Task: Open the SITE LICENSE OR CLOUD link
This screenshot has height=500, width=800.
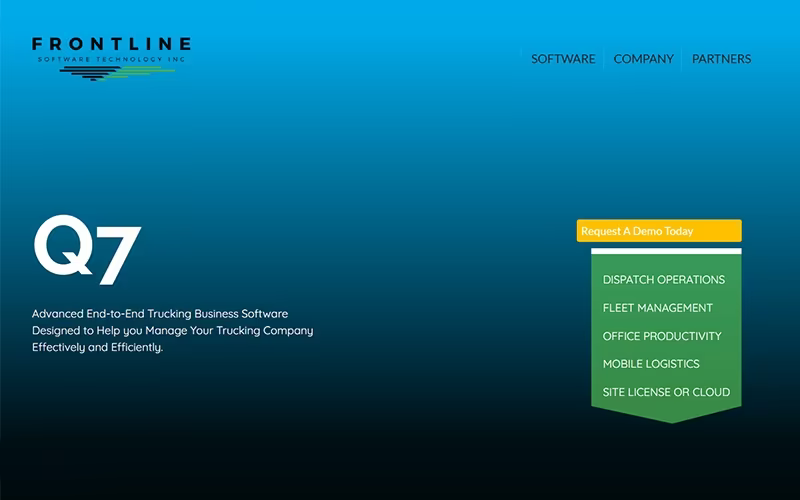Action: tap(666, 392)
